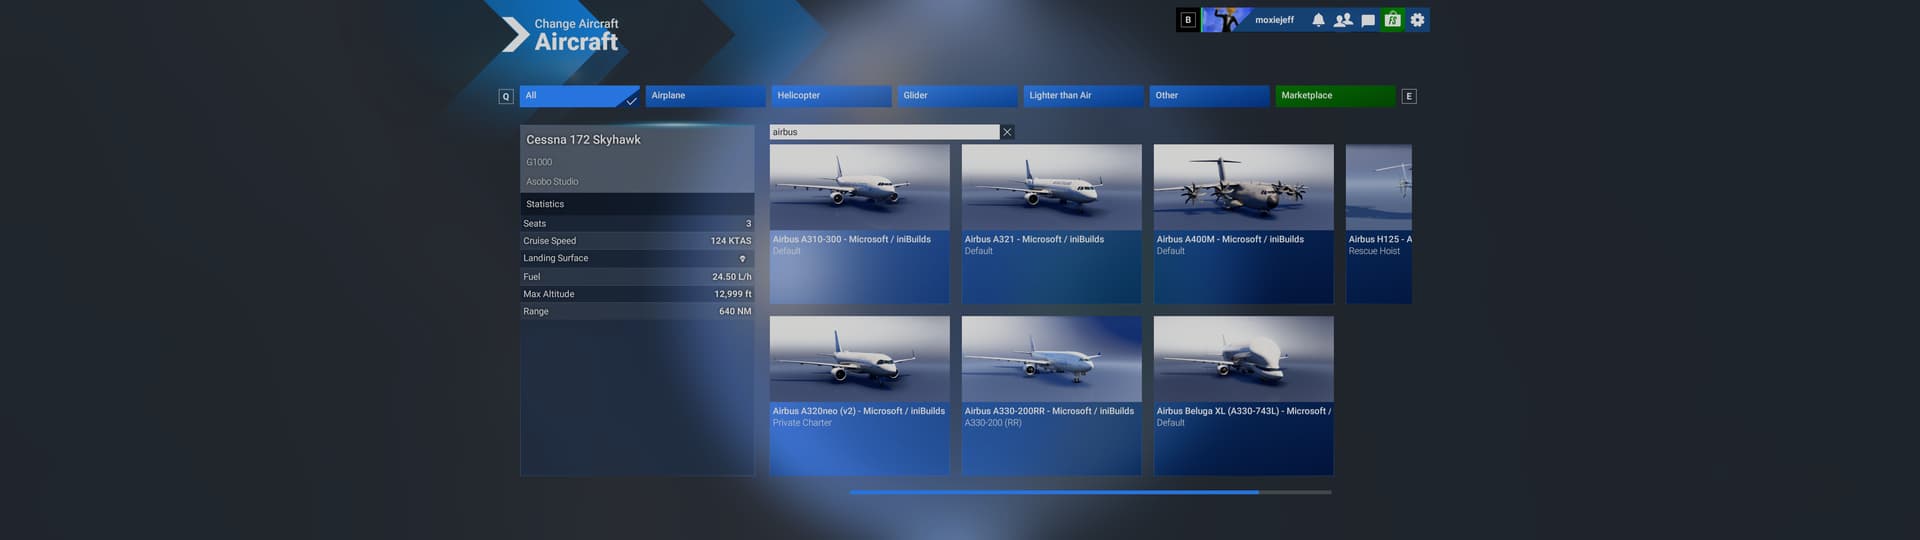Image resolution: width=1920 pixels, height=540 pixels.
Task: Open settings via the gear icon
Action: tap(1417, 20)
